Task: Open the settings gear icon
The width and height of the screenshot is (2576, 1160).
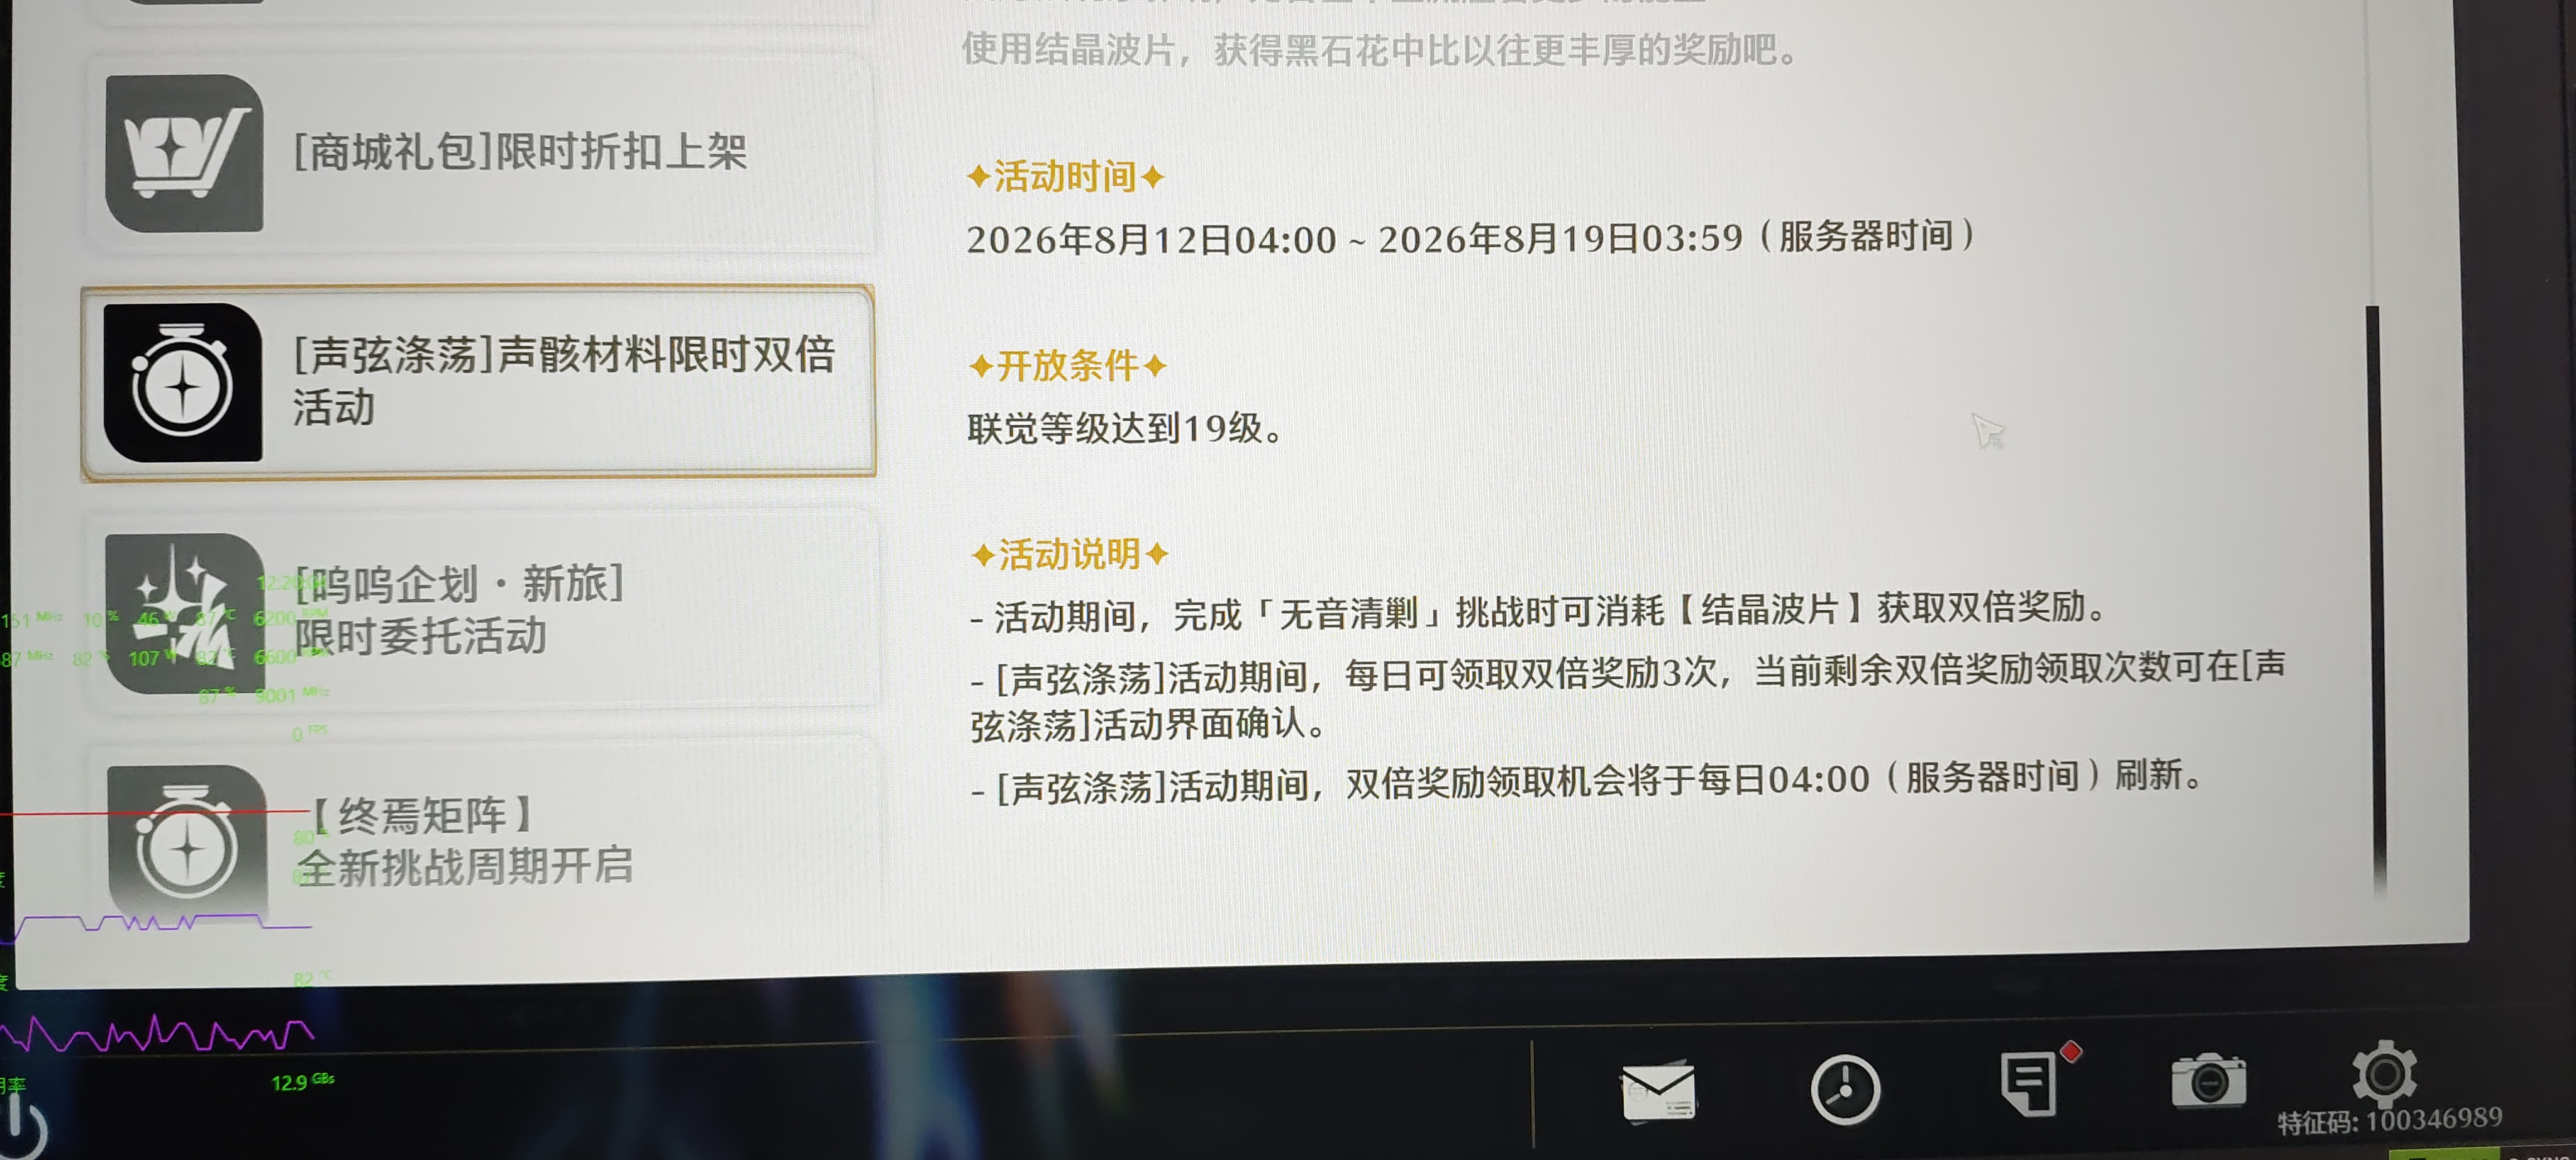Action: [x=2384, y=1073]
